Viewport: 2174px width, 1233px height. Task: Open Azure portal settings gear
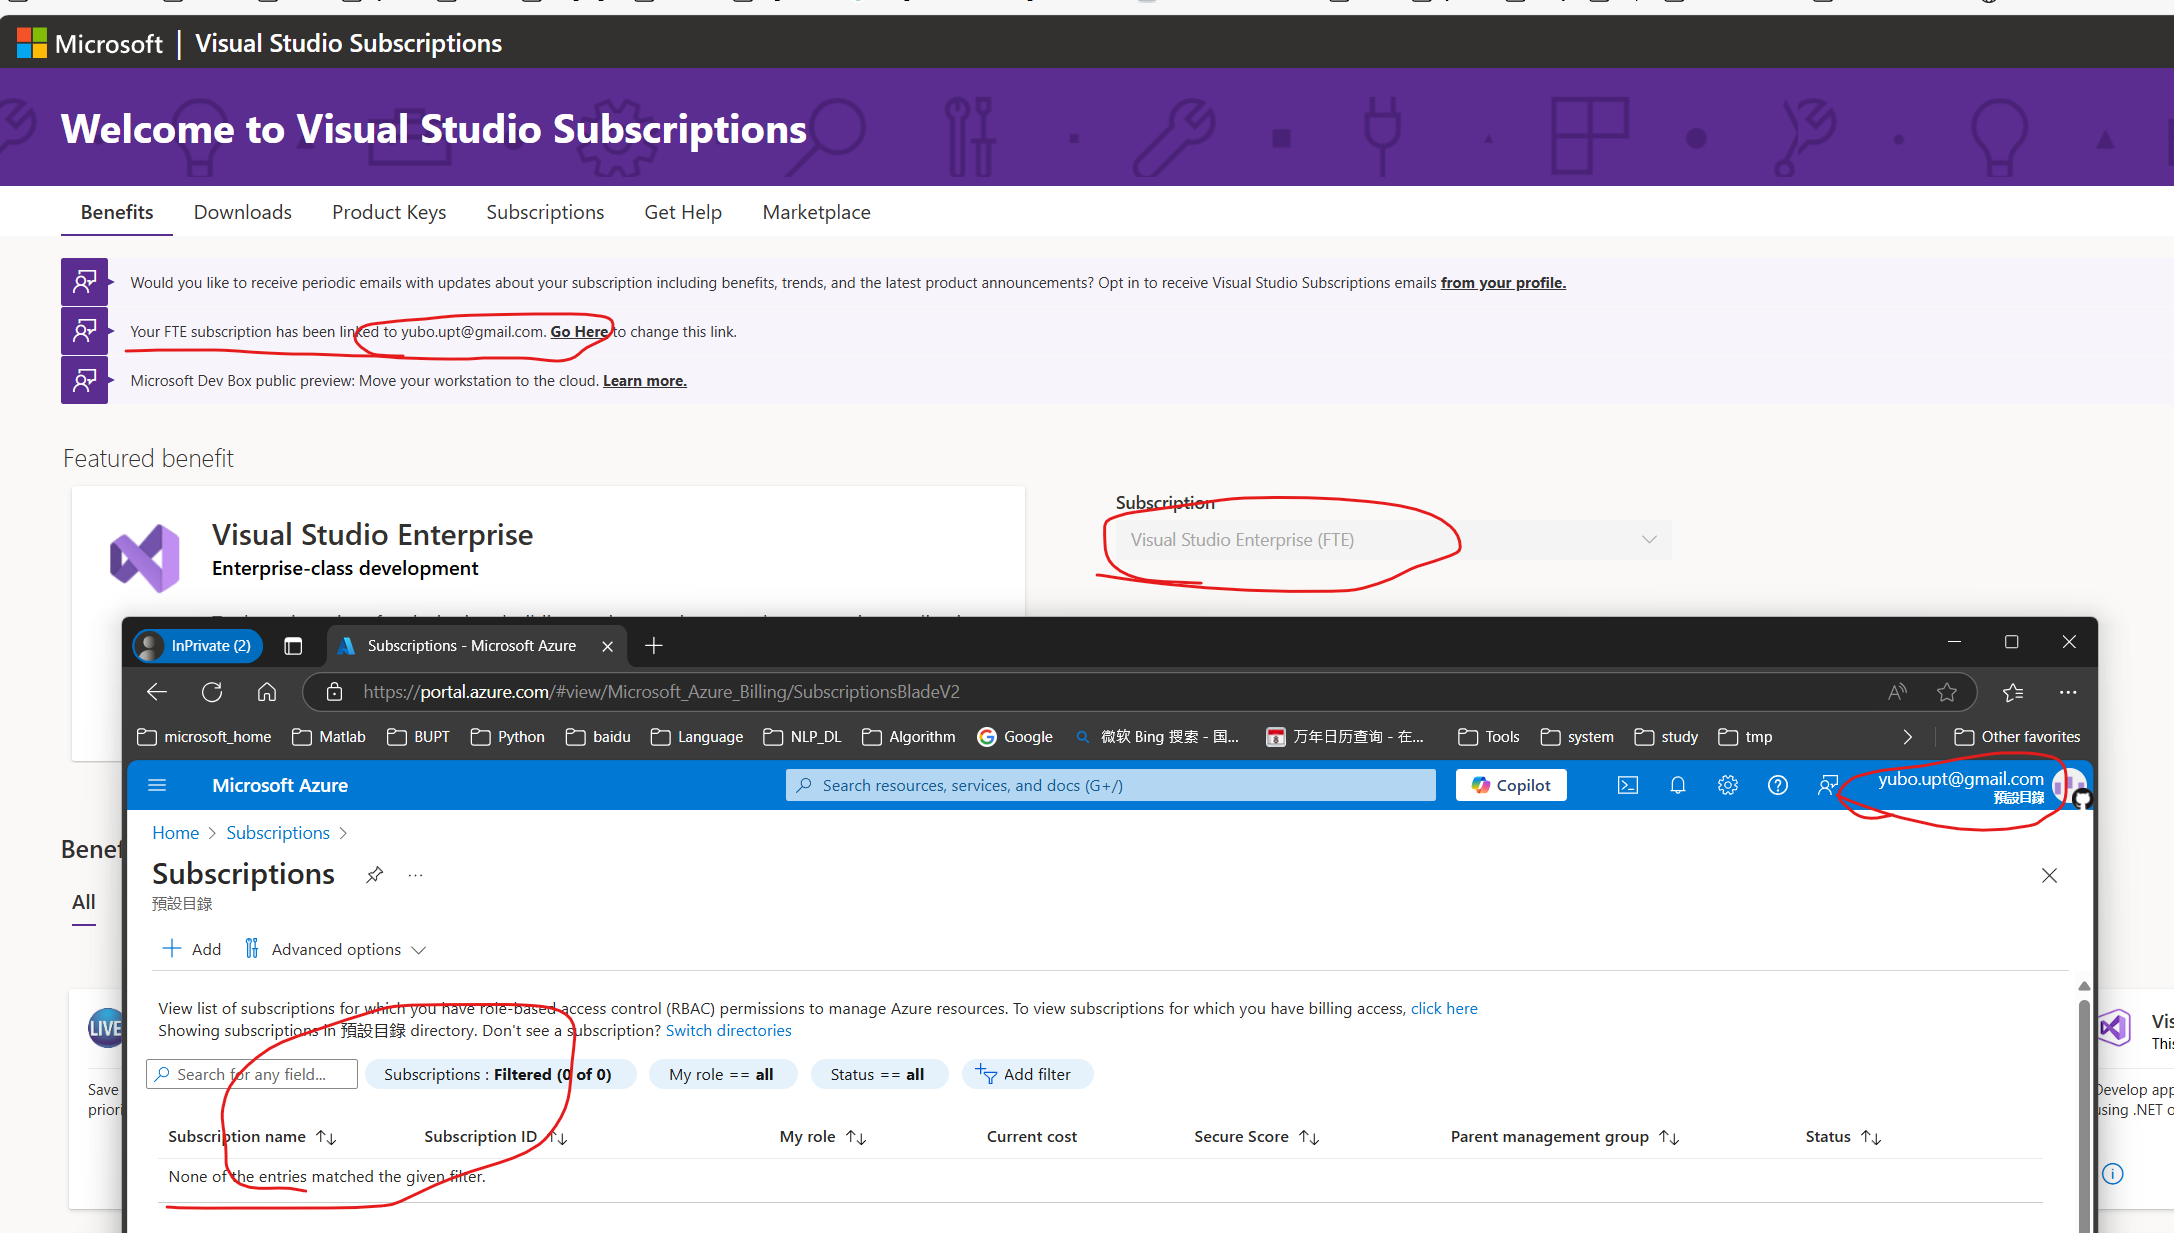coord(1728,785)
